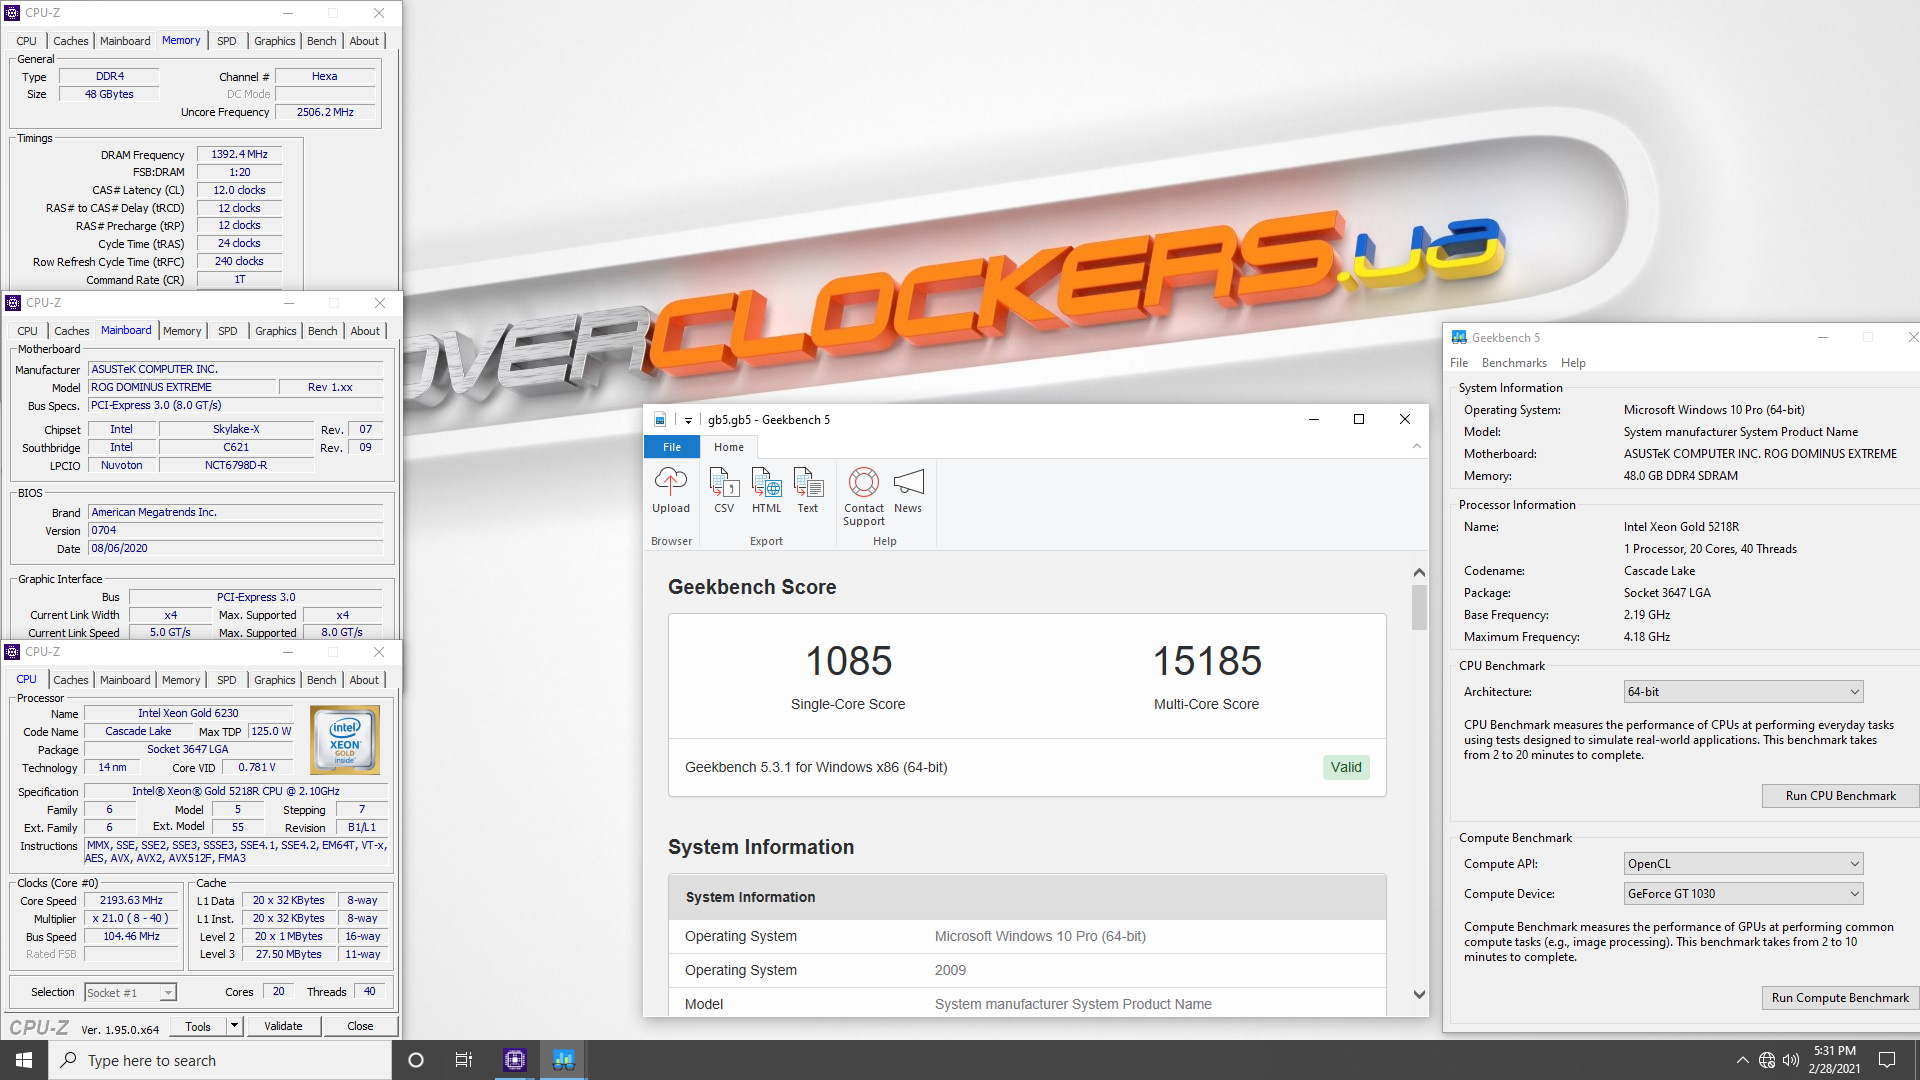Viewport: 1920px width, 1080px height.
Task: Click the Core Speed value 2193.63 MHz
Action: click(131, 900)
